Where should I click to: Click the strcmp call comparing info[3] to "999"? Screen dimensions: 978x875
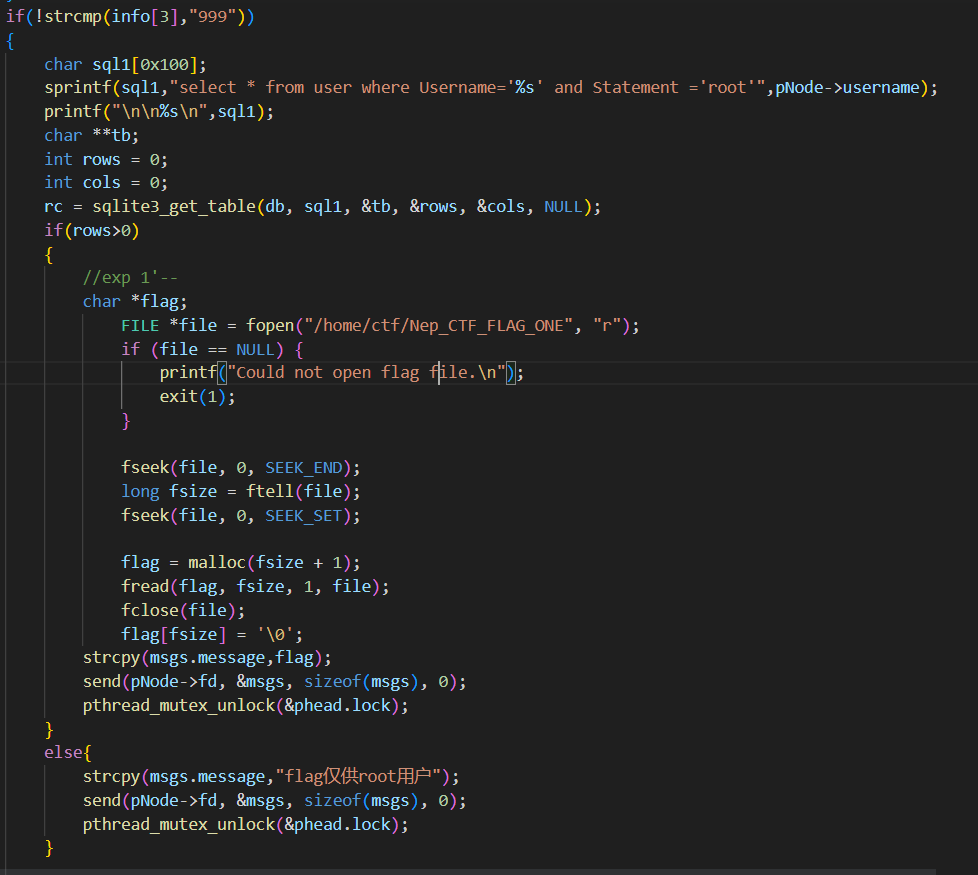[x=144, y=16]
